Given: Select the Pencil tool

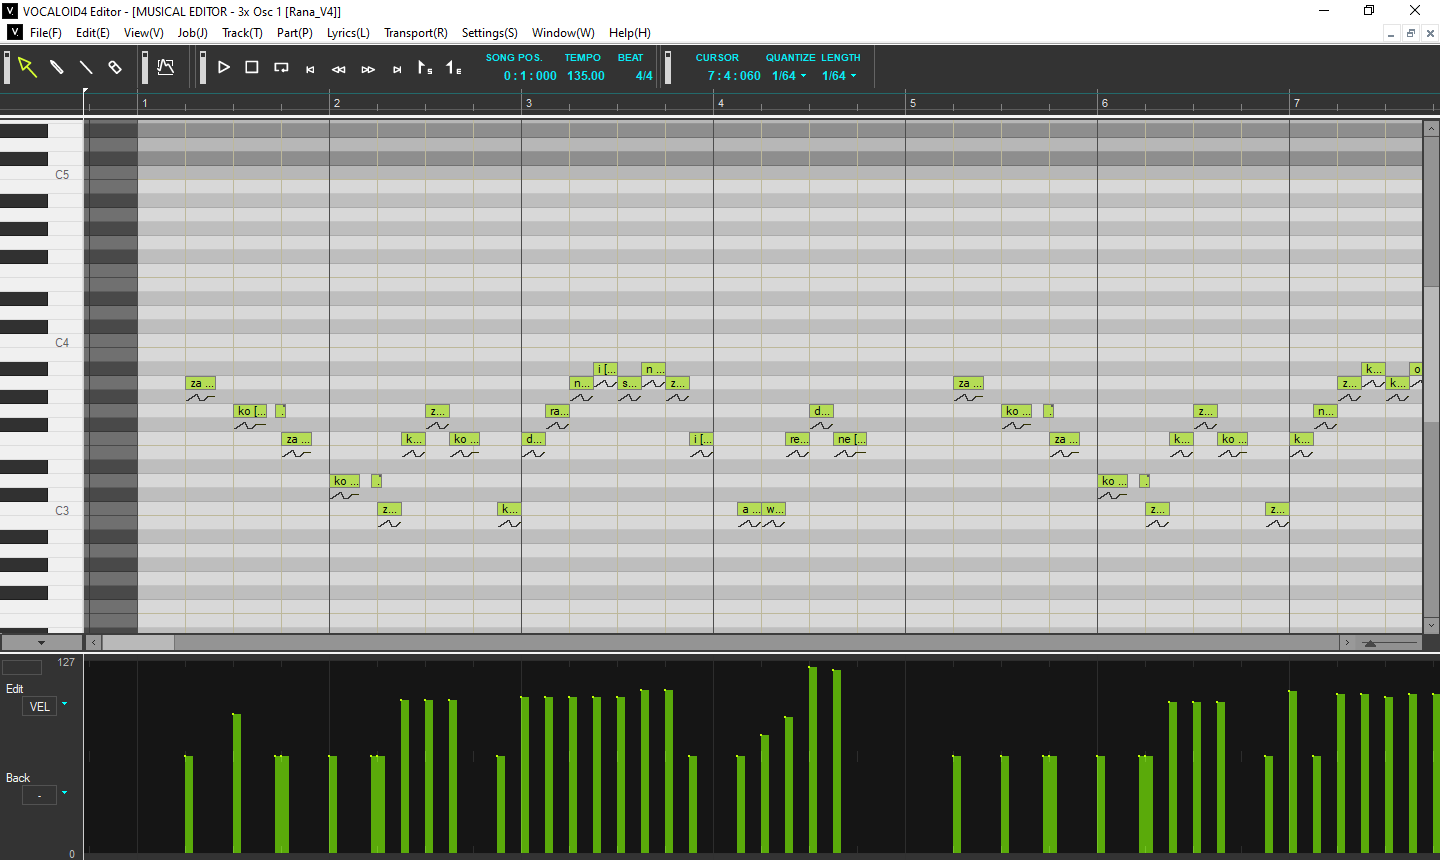Looking at the screenshot, I should (x=57, y=68).
